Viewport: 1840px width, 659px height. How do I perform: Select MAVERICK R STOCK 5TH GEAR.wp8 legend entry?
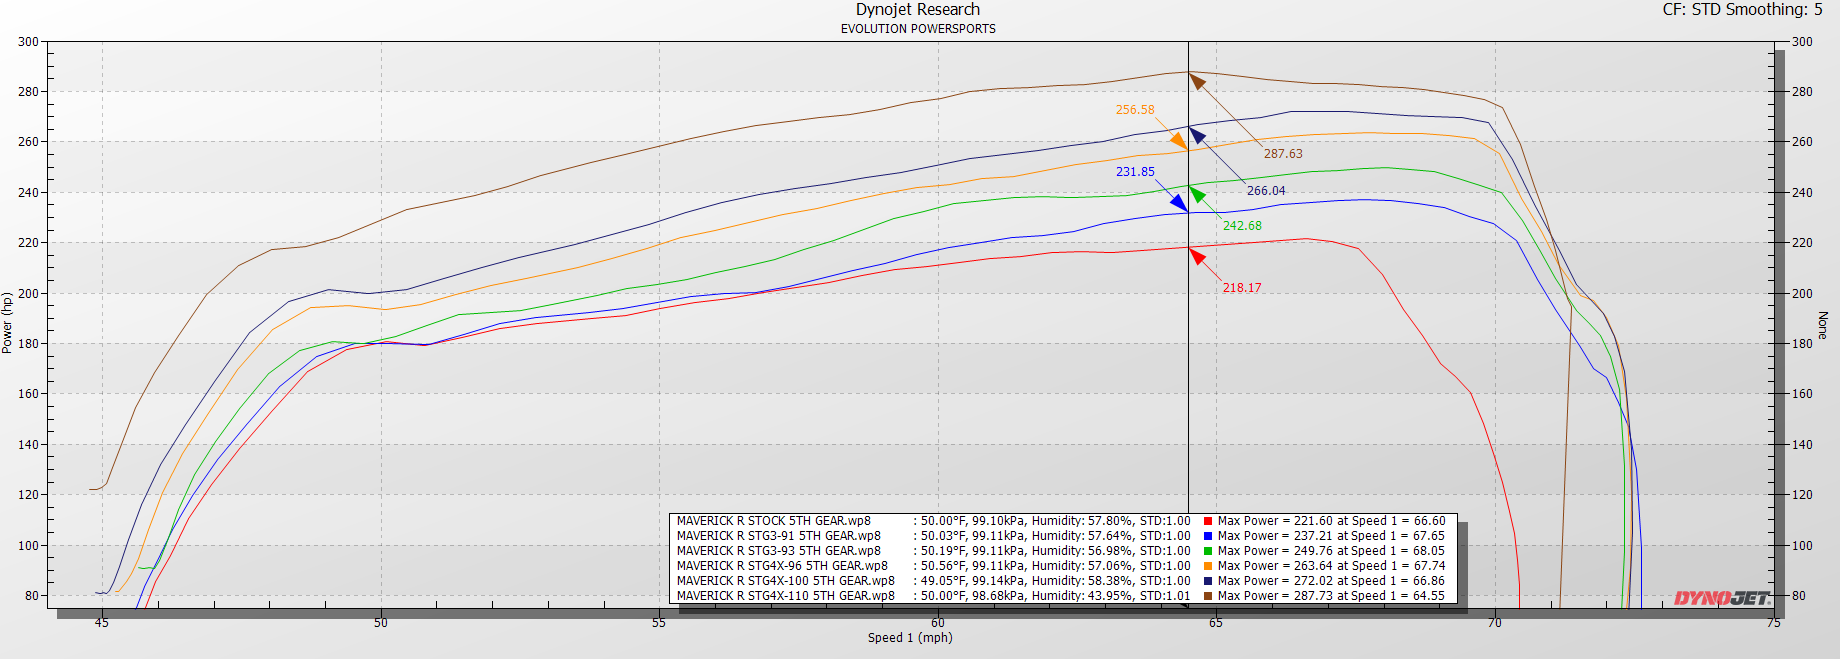(x=773, y=521)
